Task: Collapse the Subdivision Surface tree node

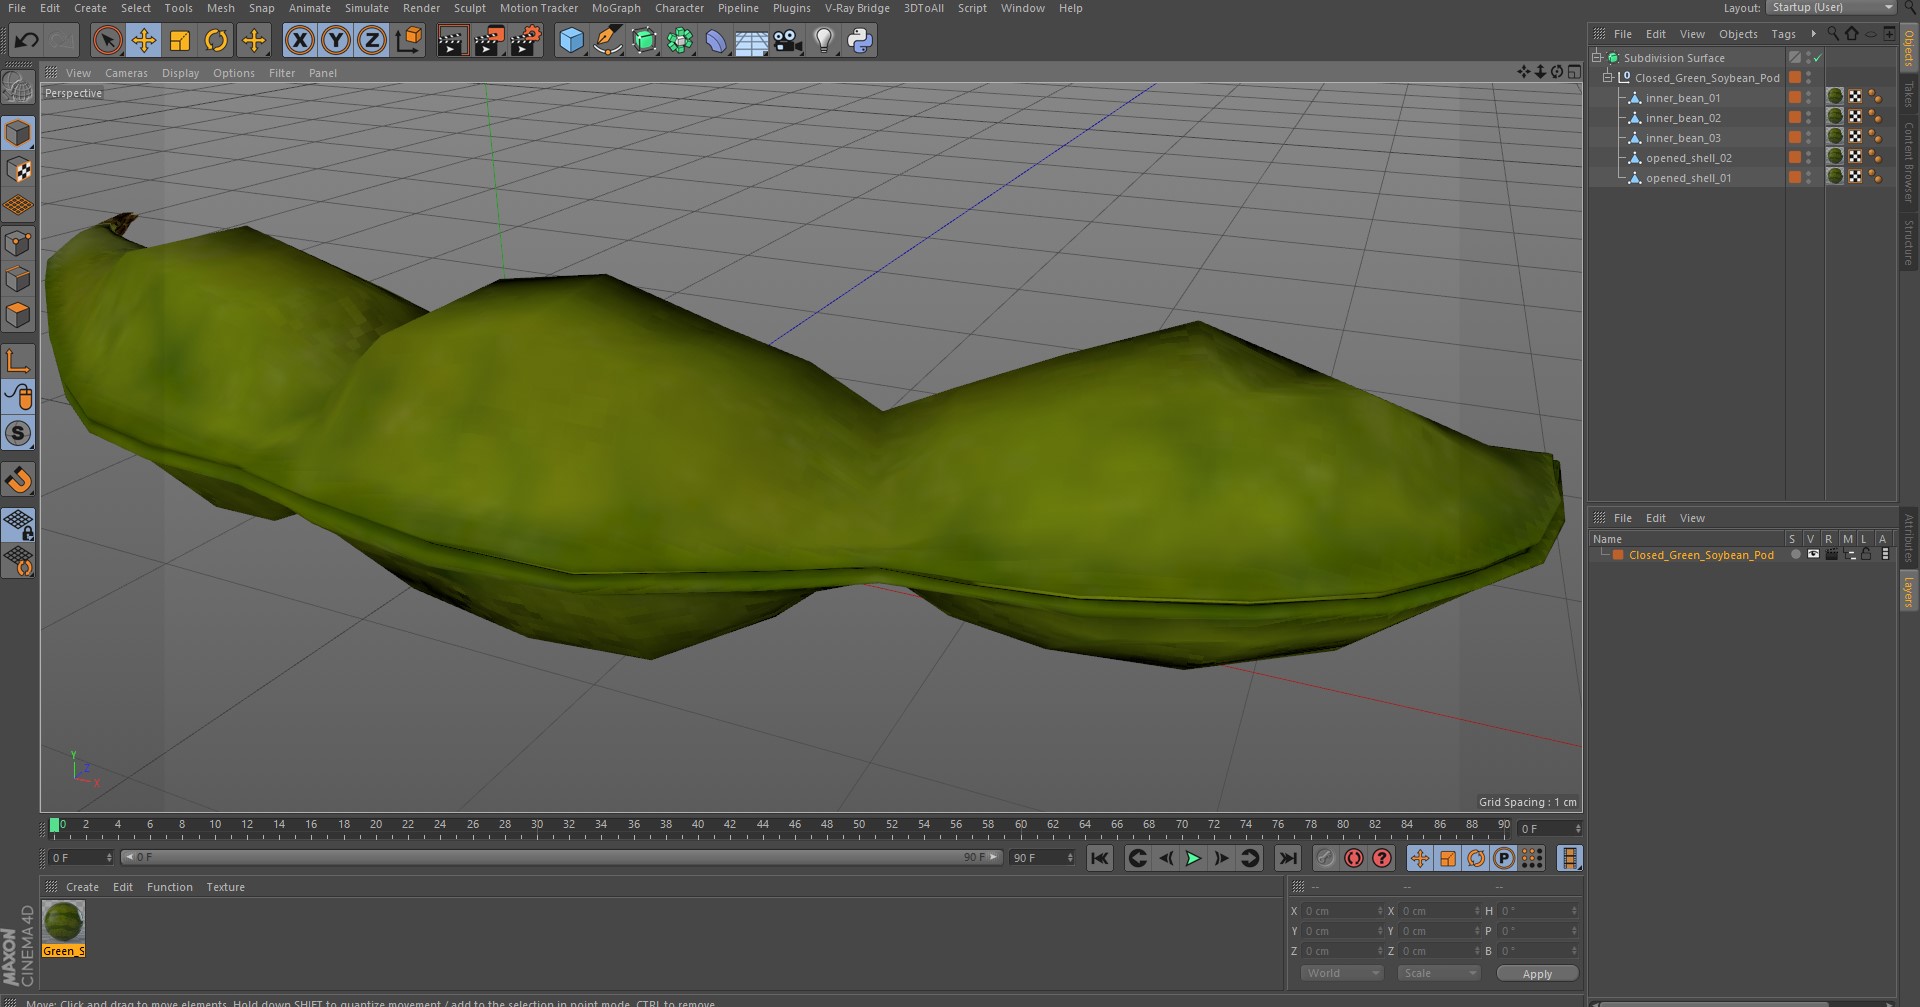Action: [1597, 58]
